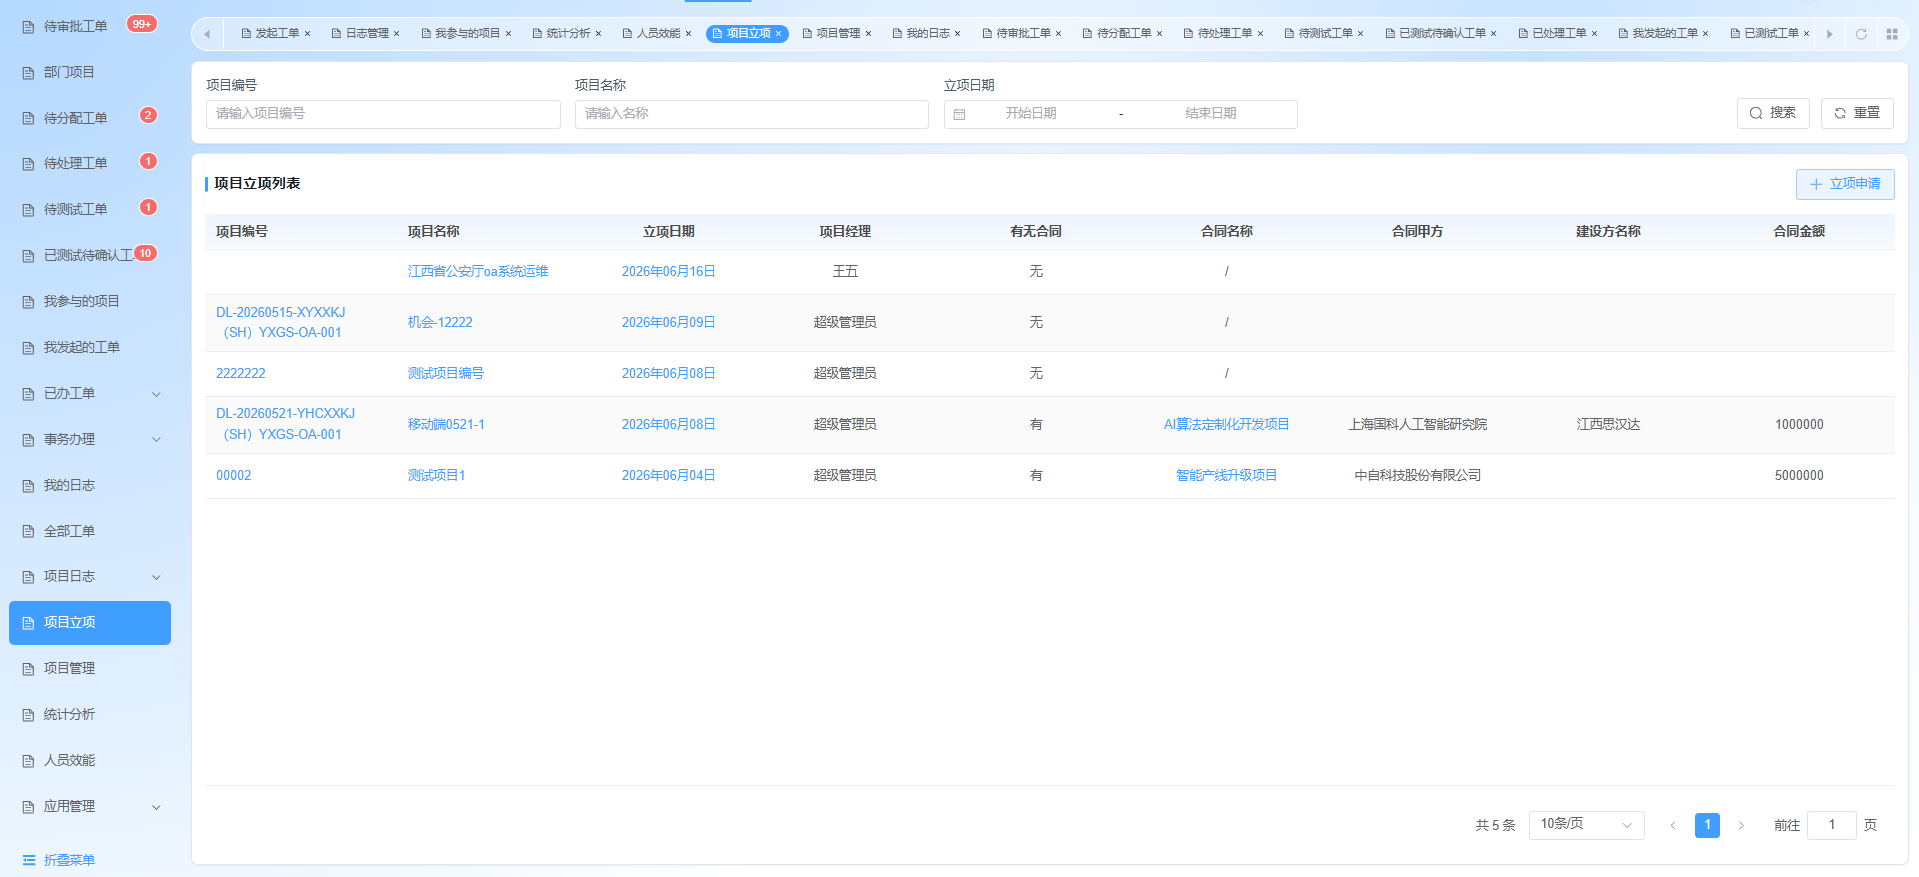Focus the 项目编号 input field

(383, 114)
